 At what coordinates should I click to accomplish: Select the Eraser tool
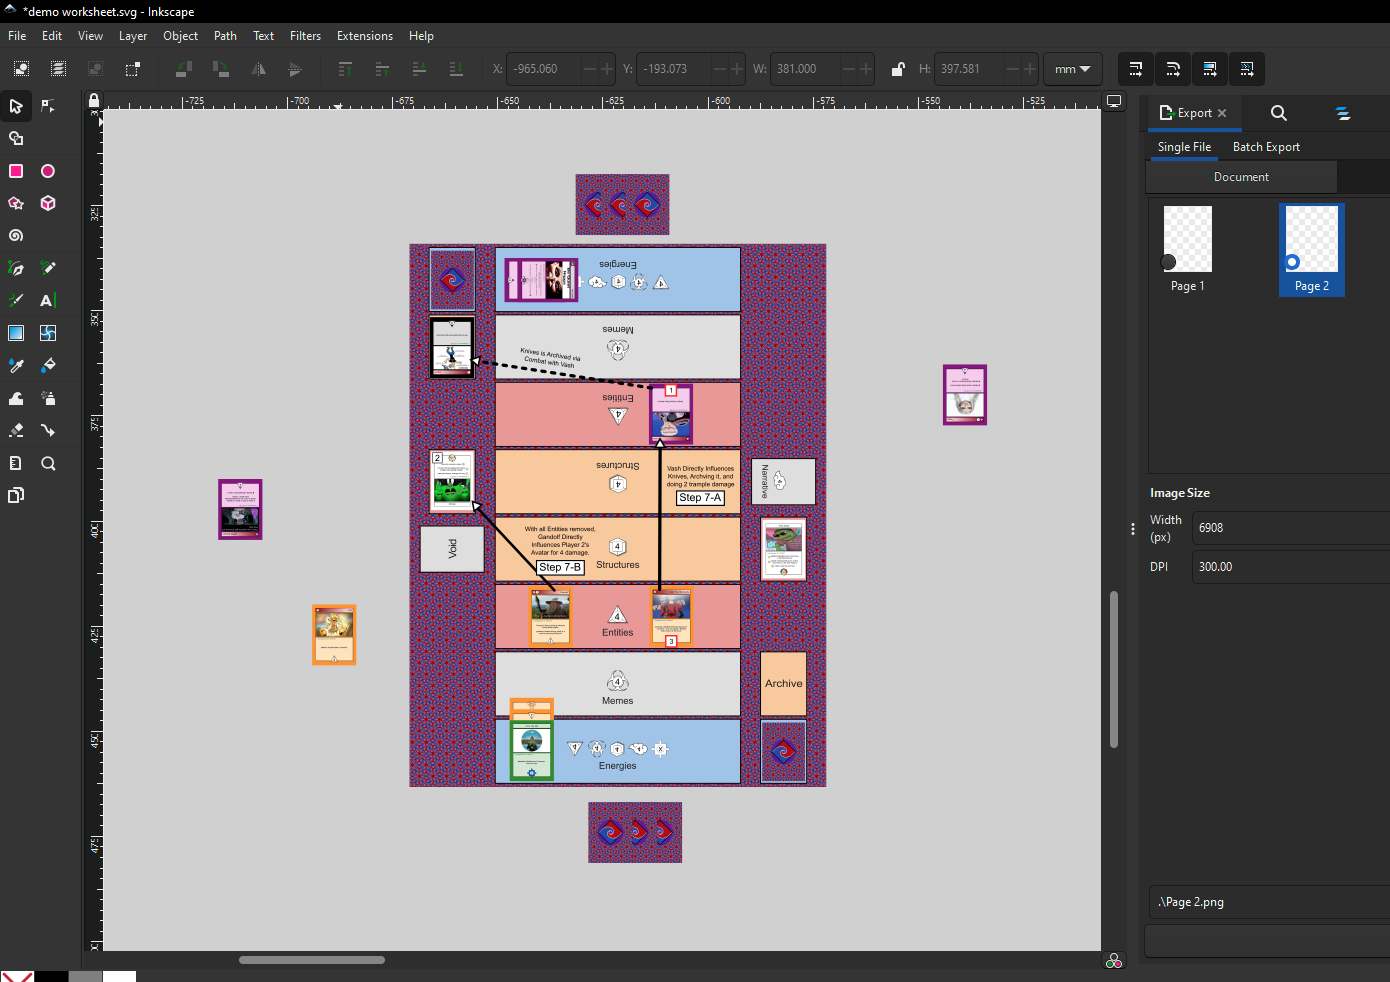(16, 430)
